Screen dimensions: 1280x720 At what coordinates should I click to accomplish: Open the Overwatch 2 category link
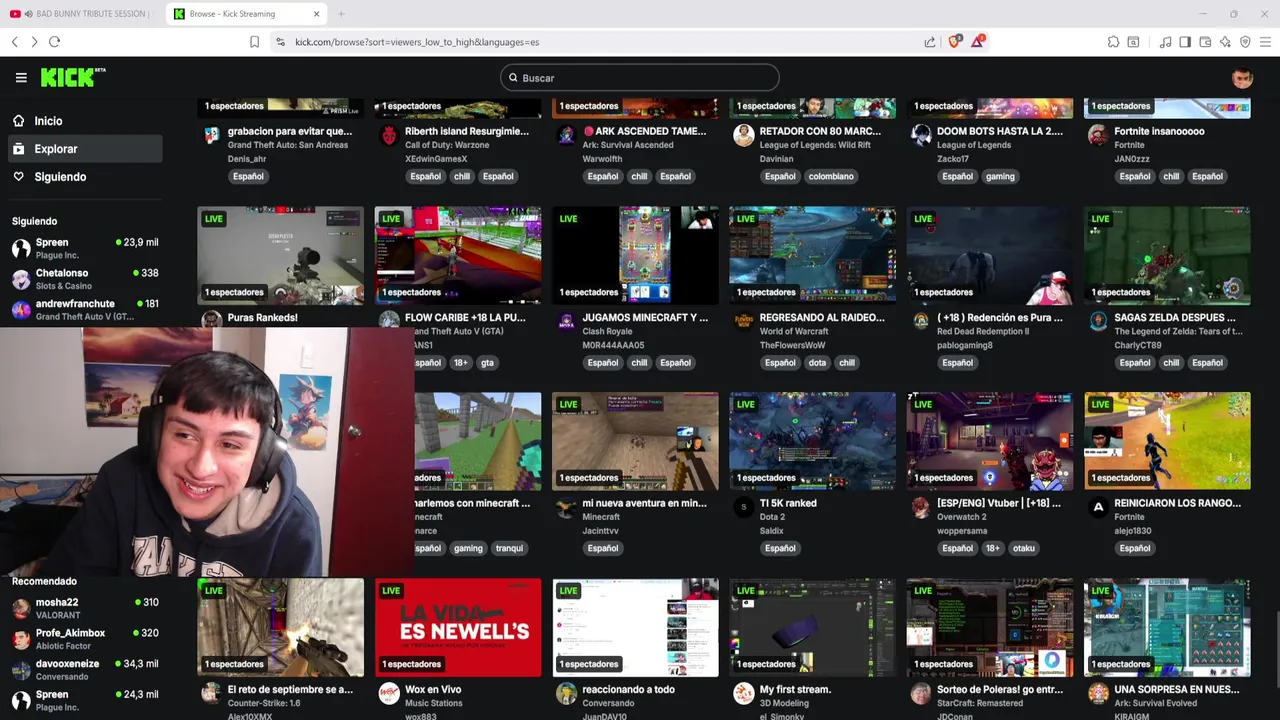point(961,517)
